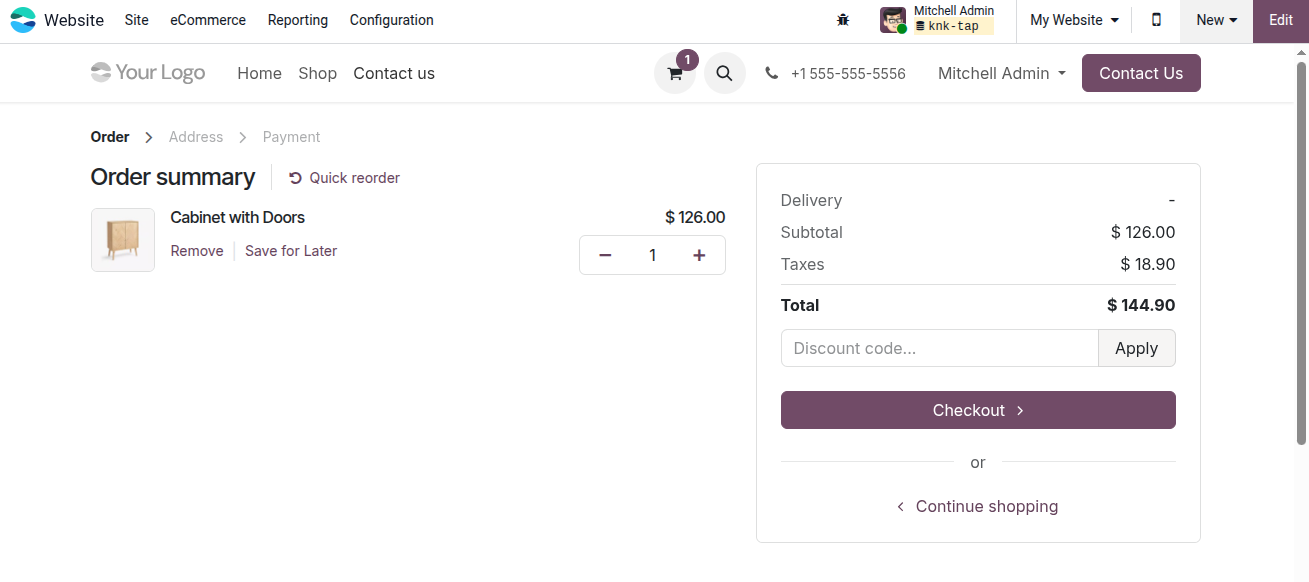Decrease the item quantity with the minus icon

click(x=605, y=255)
